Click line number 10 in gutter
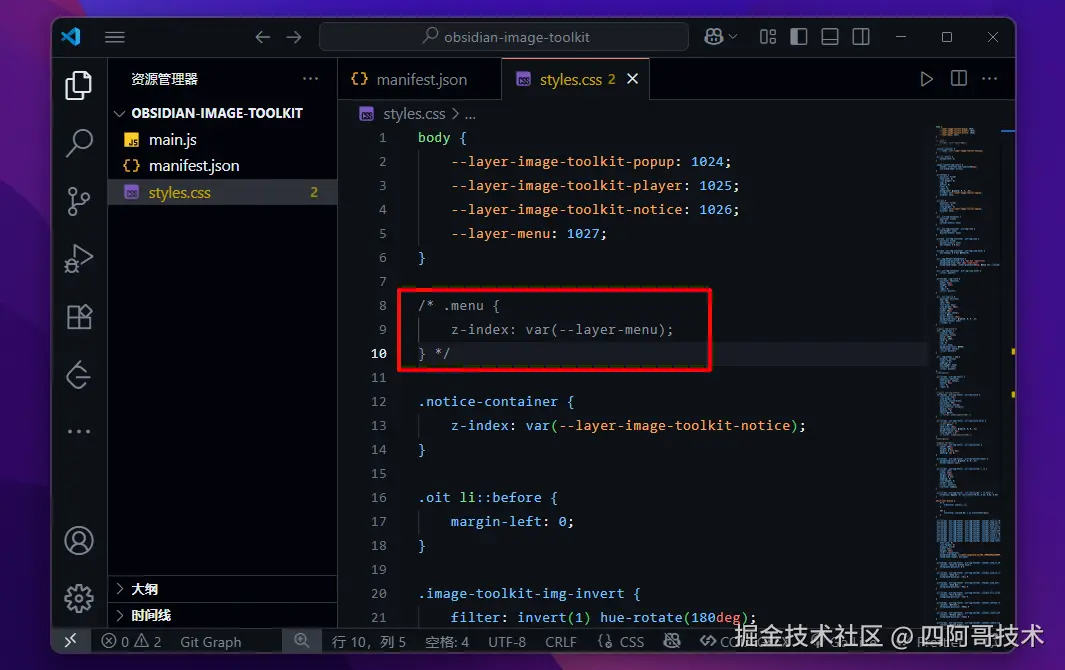1065x670 pixels. click(378, 353)
